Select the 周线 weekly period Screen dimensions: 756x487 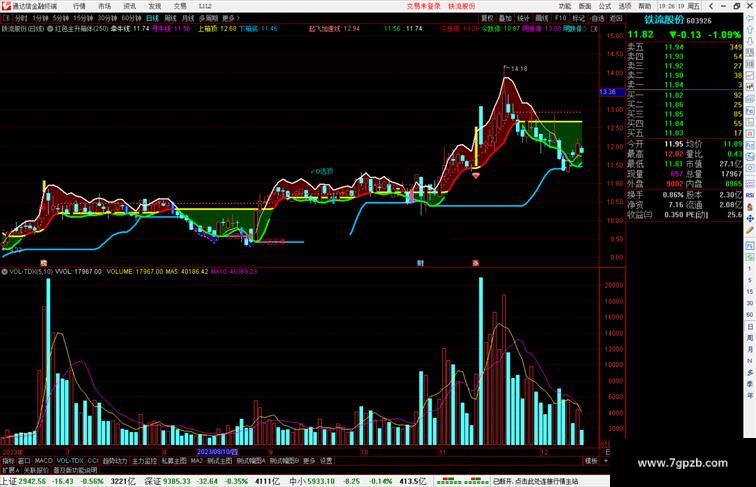pyautogui.click(x=170, y=18)
